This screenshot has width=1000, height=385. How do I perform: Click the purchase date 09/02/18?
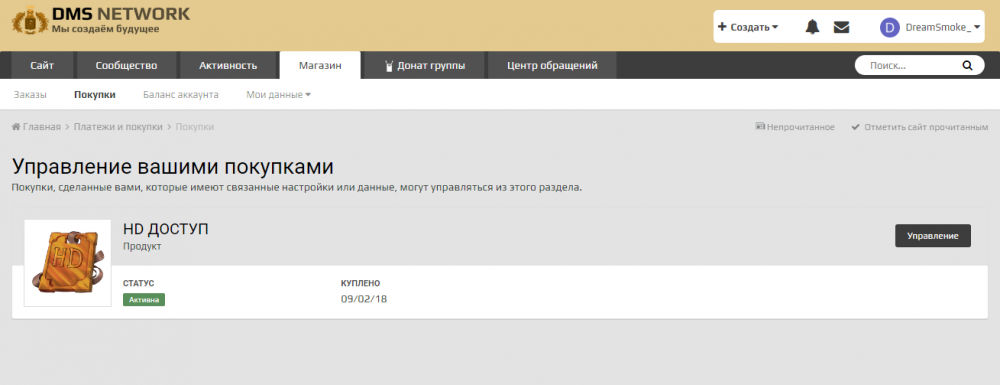coord(364,298)
